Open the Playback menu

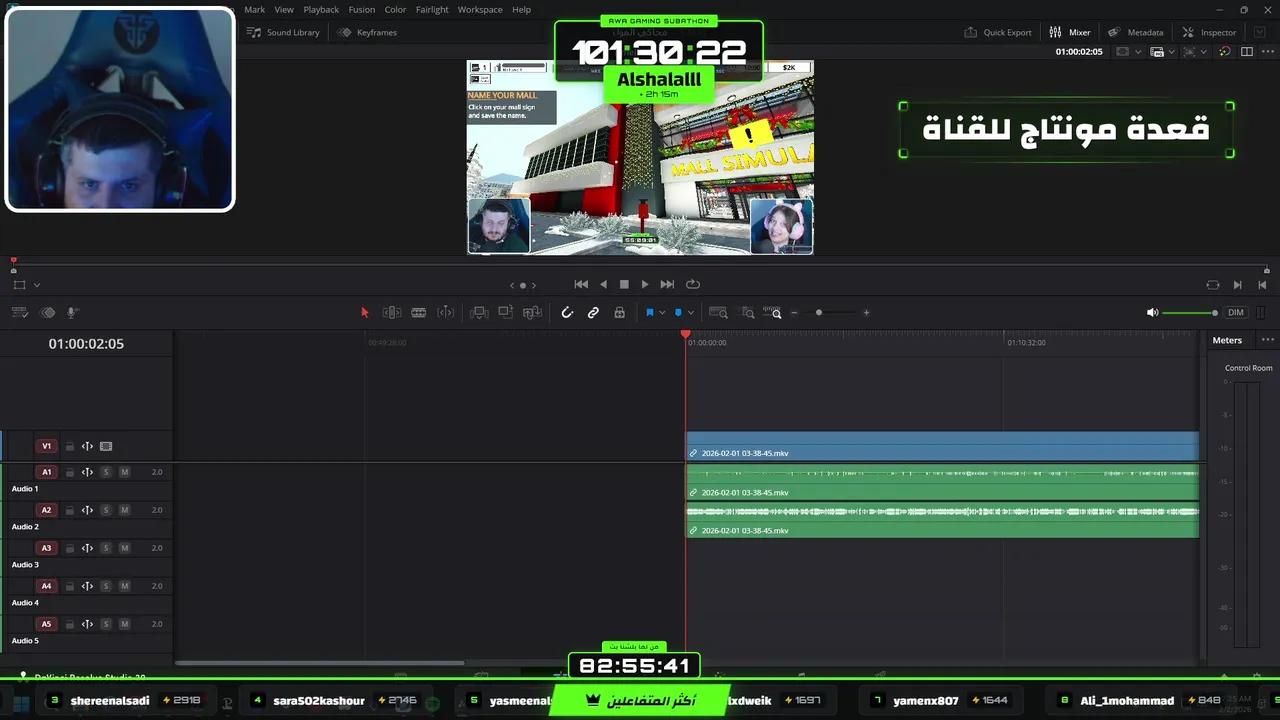[321, 9]
